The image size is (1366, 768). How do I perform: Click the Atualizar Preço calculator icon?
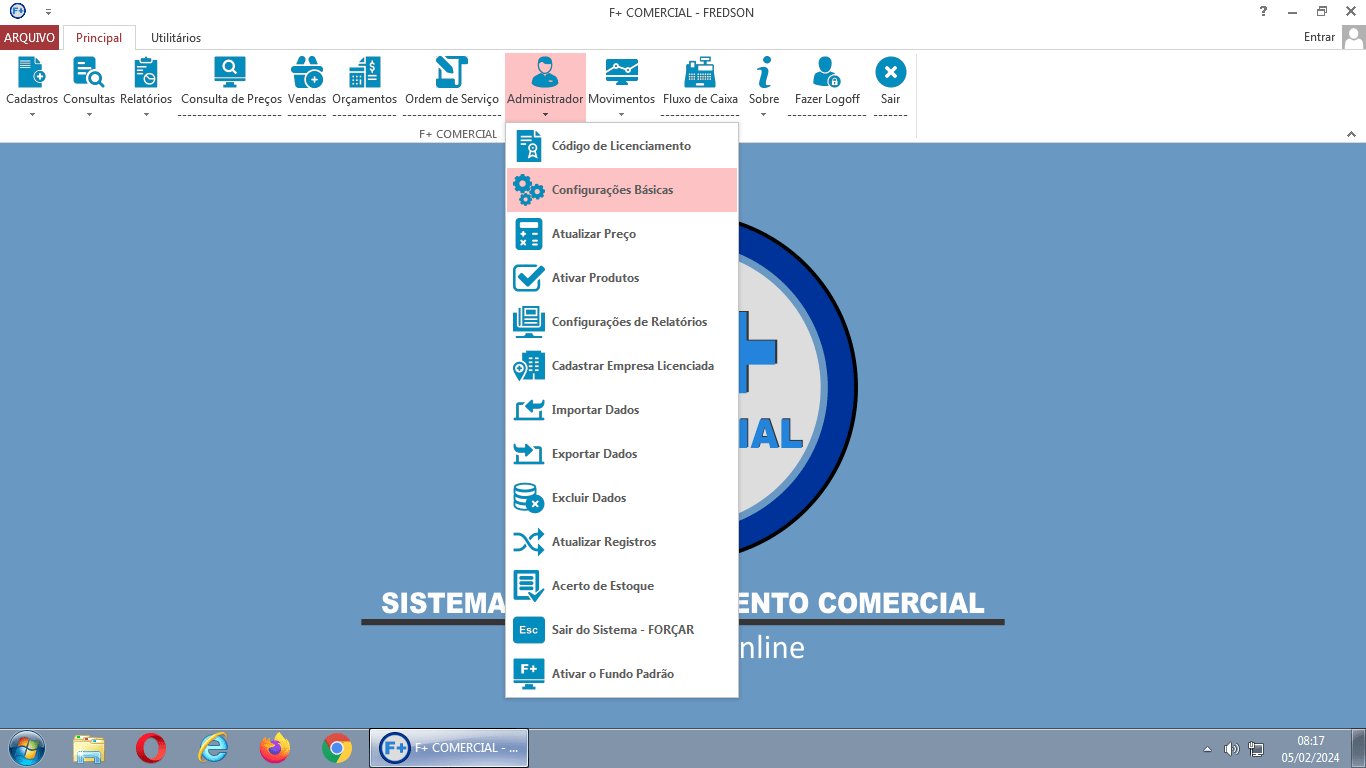pos(529,234)
